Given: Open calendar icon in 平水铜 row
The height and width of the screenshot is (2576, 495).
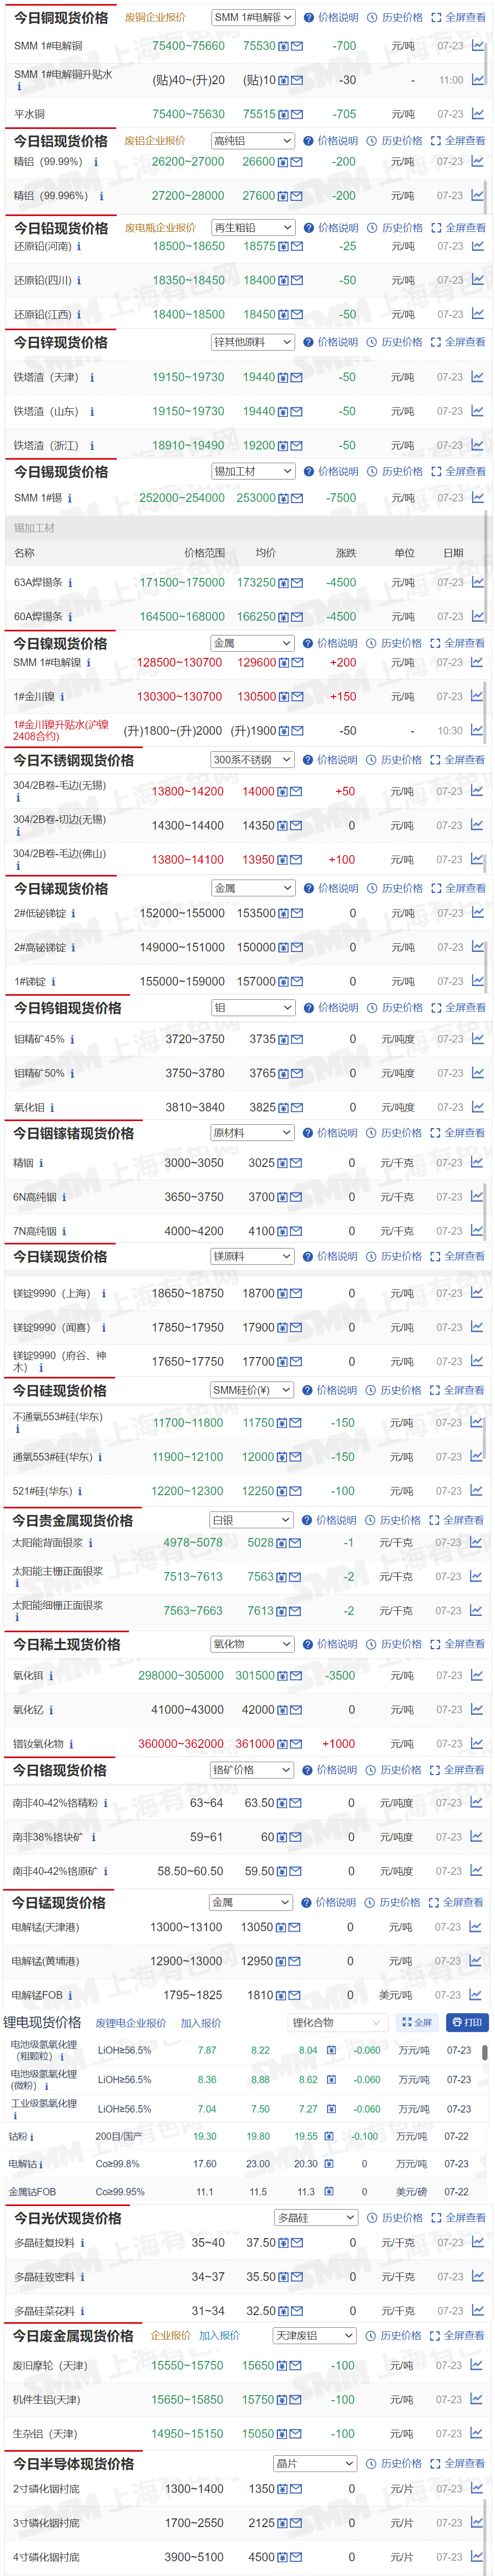Looking at the screenshot, I should (x=284, y=115).
